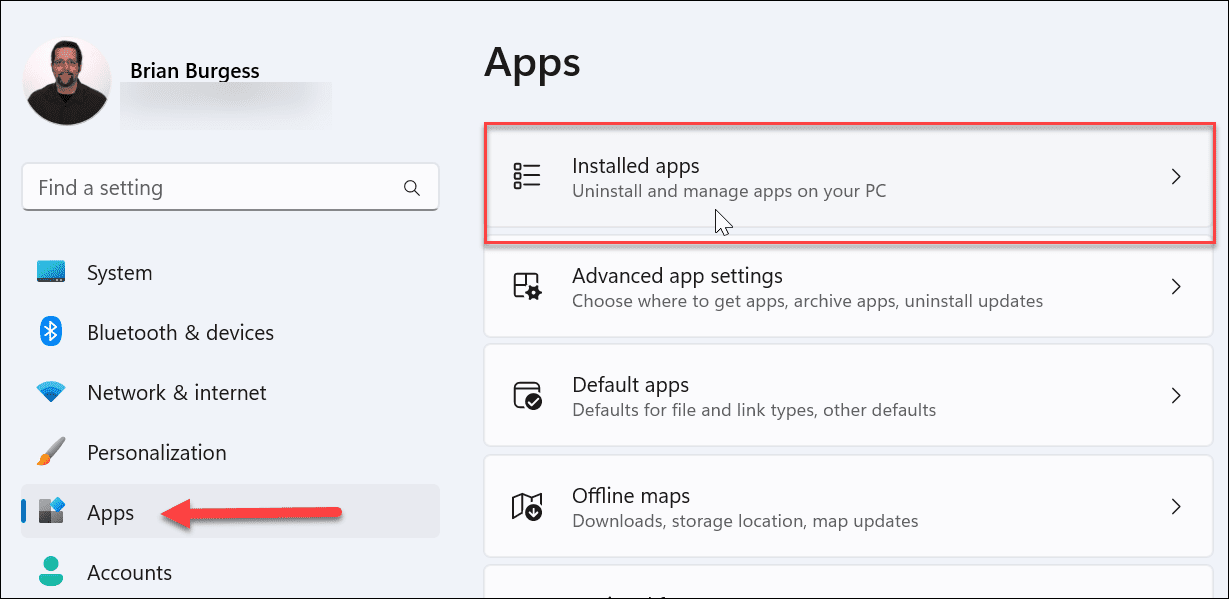Image resolution: width=1229 pixels, height=599 pixels.
Task: Click the Installed apps list icon
Action: [x=527, y=176]
